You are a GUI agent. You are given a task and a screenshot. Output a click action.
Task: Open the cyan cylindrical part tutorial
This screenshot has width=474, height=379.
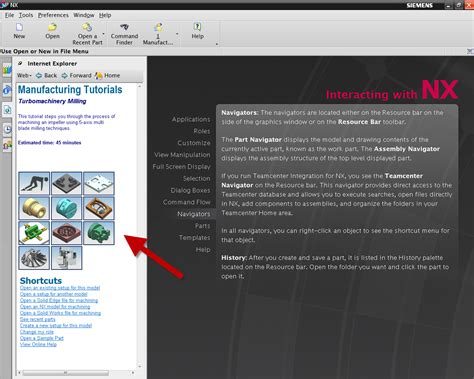pos(66,208)
